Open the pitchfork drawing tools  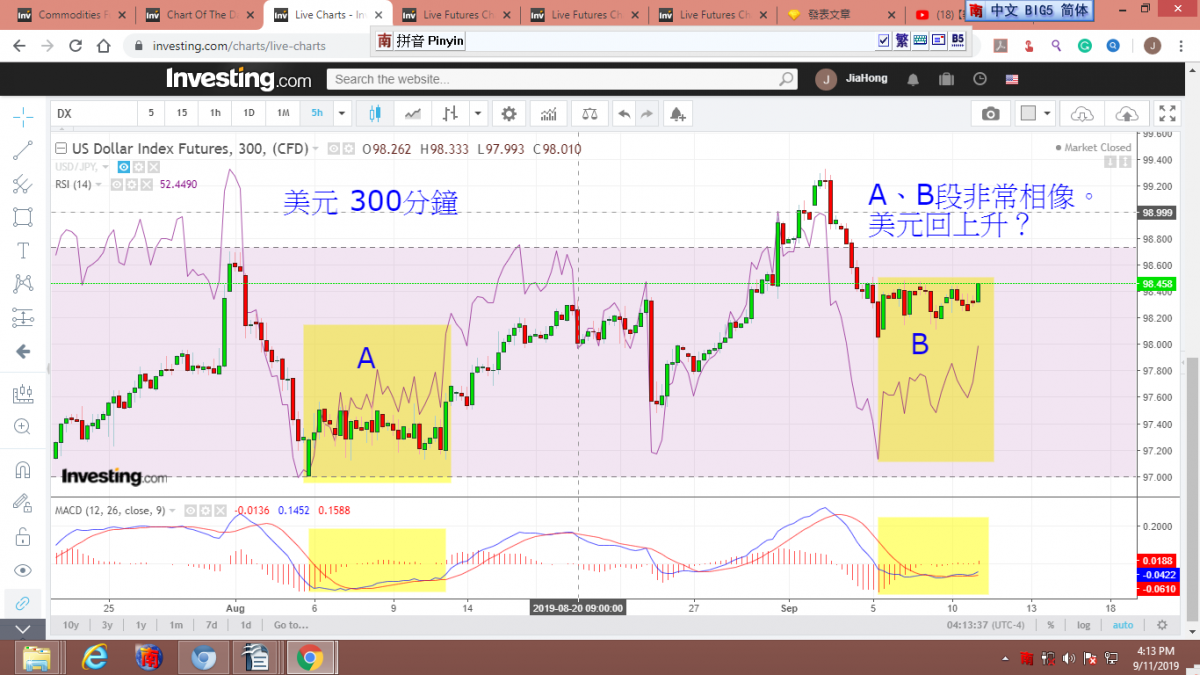(23, 184)
